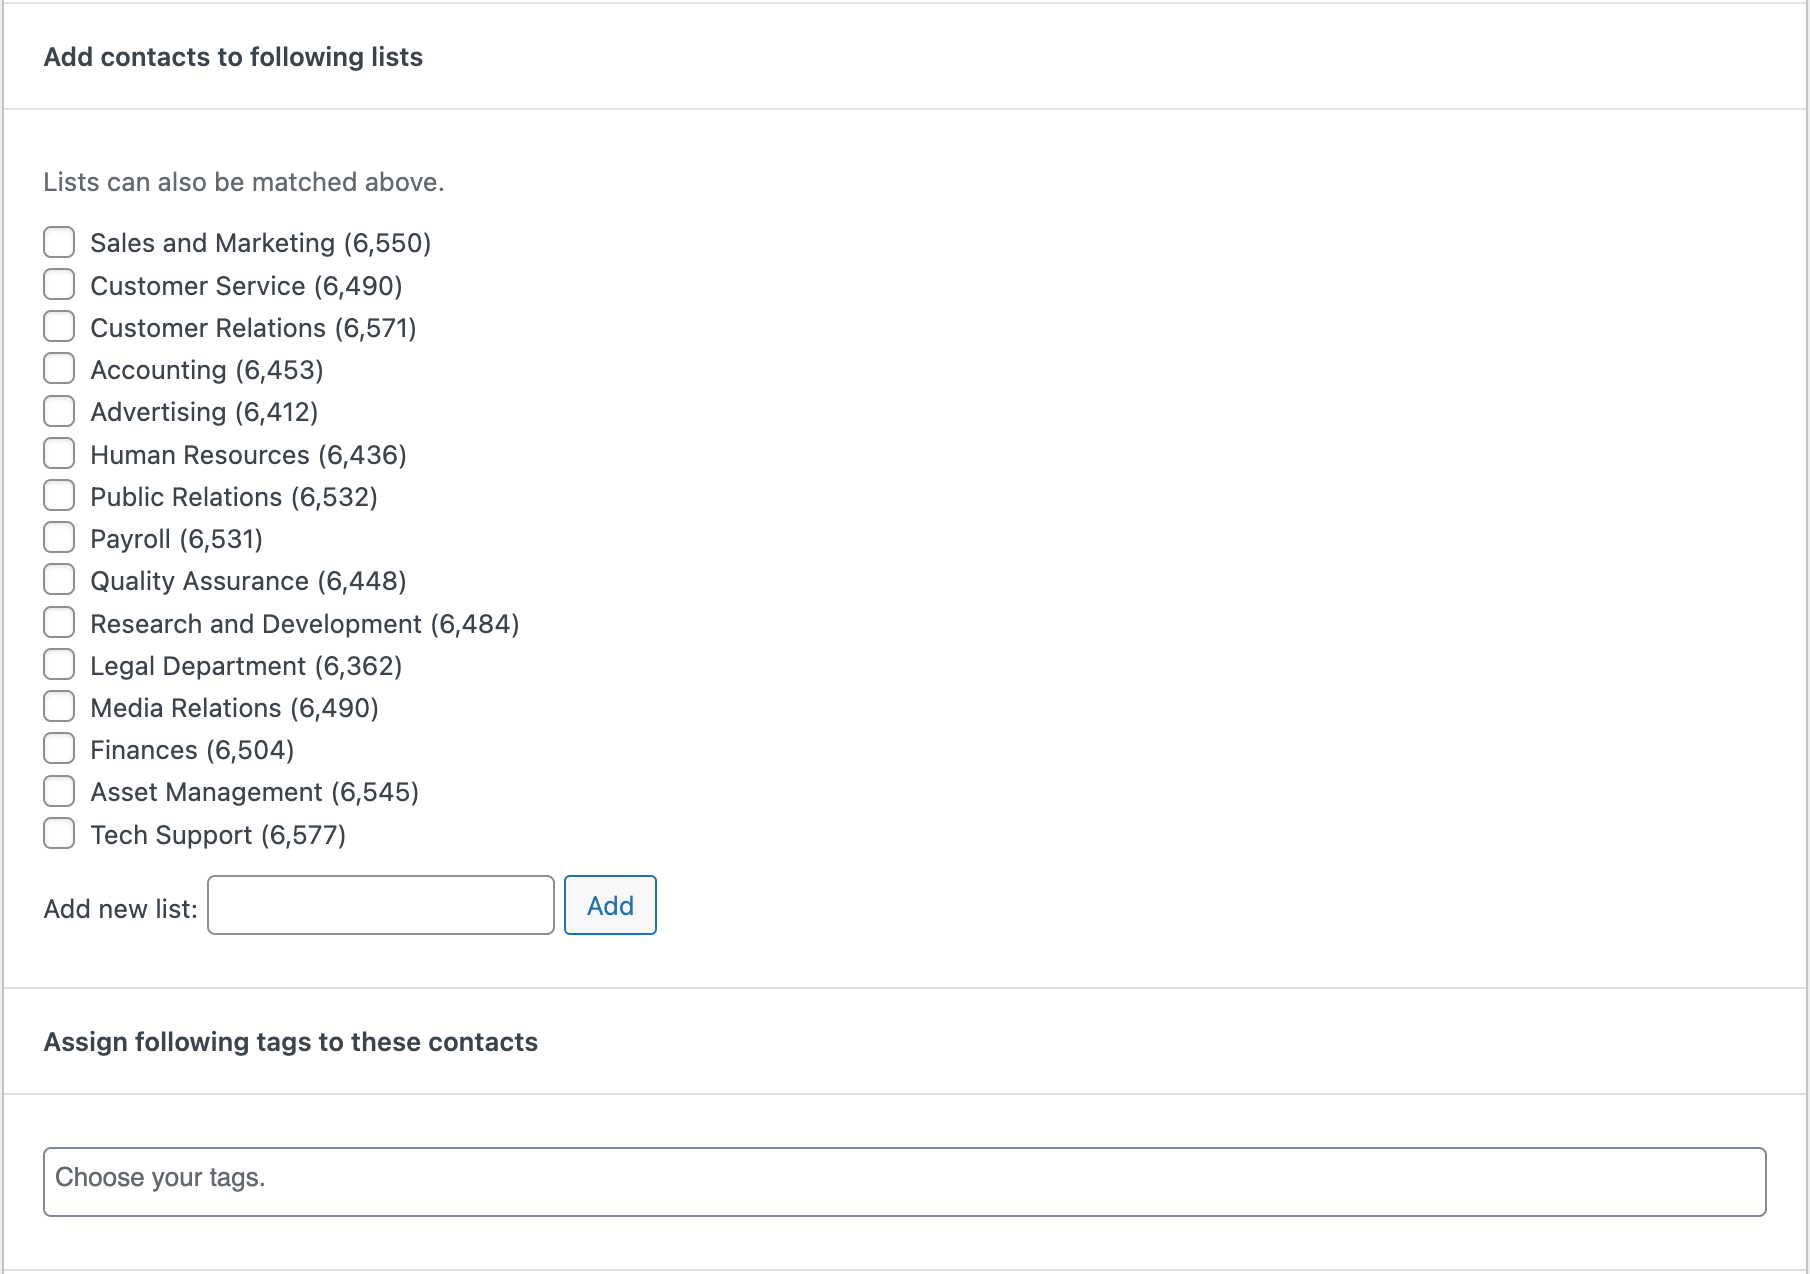Select the Quality Assurance list
This screenshot has width=1810, height=1274.
pyautogui.click(x=59, y=579)
